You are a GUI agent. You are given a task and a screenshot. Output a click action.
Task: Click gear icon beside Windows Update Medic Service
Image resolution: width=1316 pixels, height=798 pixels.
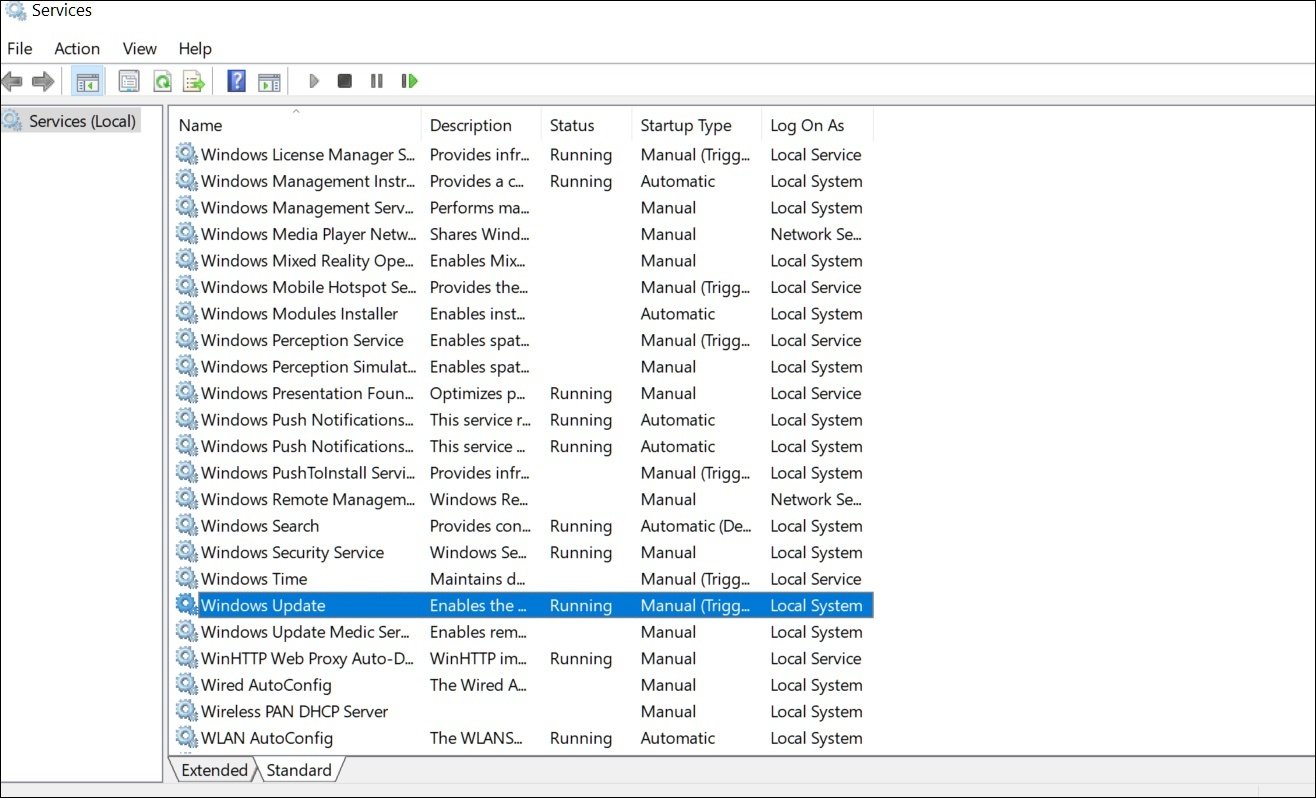pyautogui.click(x=186, y=632)
